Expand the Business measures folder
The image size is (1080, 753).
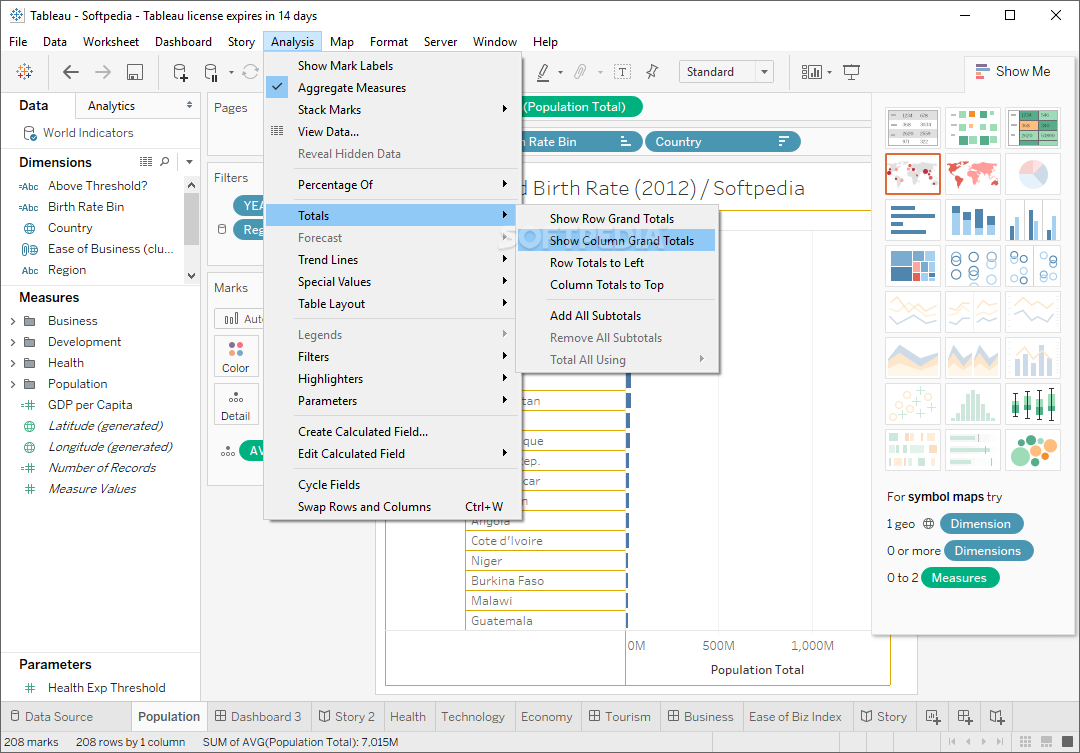coord(13,321)
